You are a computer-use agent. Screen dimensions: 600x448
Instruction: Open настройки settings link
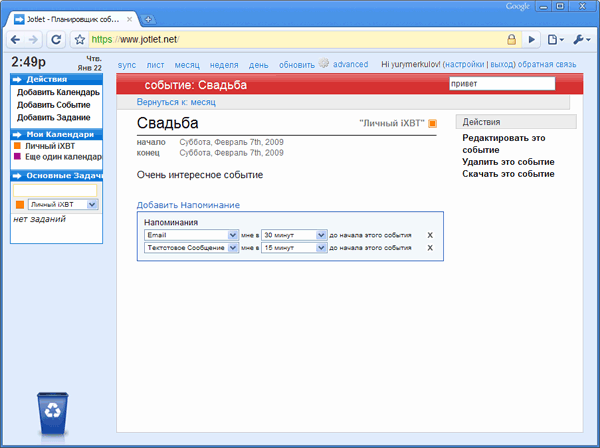[465, 64]
